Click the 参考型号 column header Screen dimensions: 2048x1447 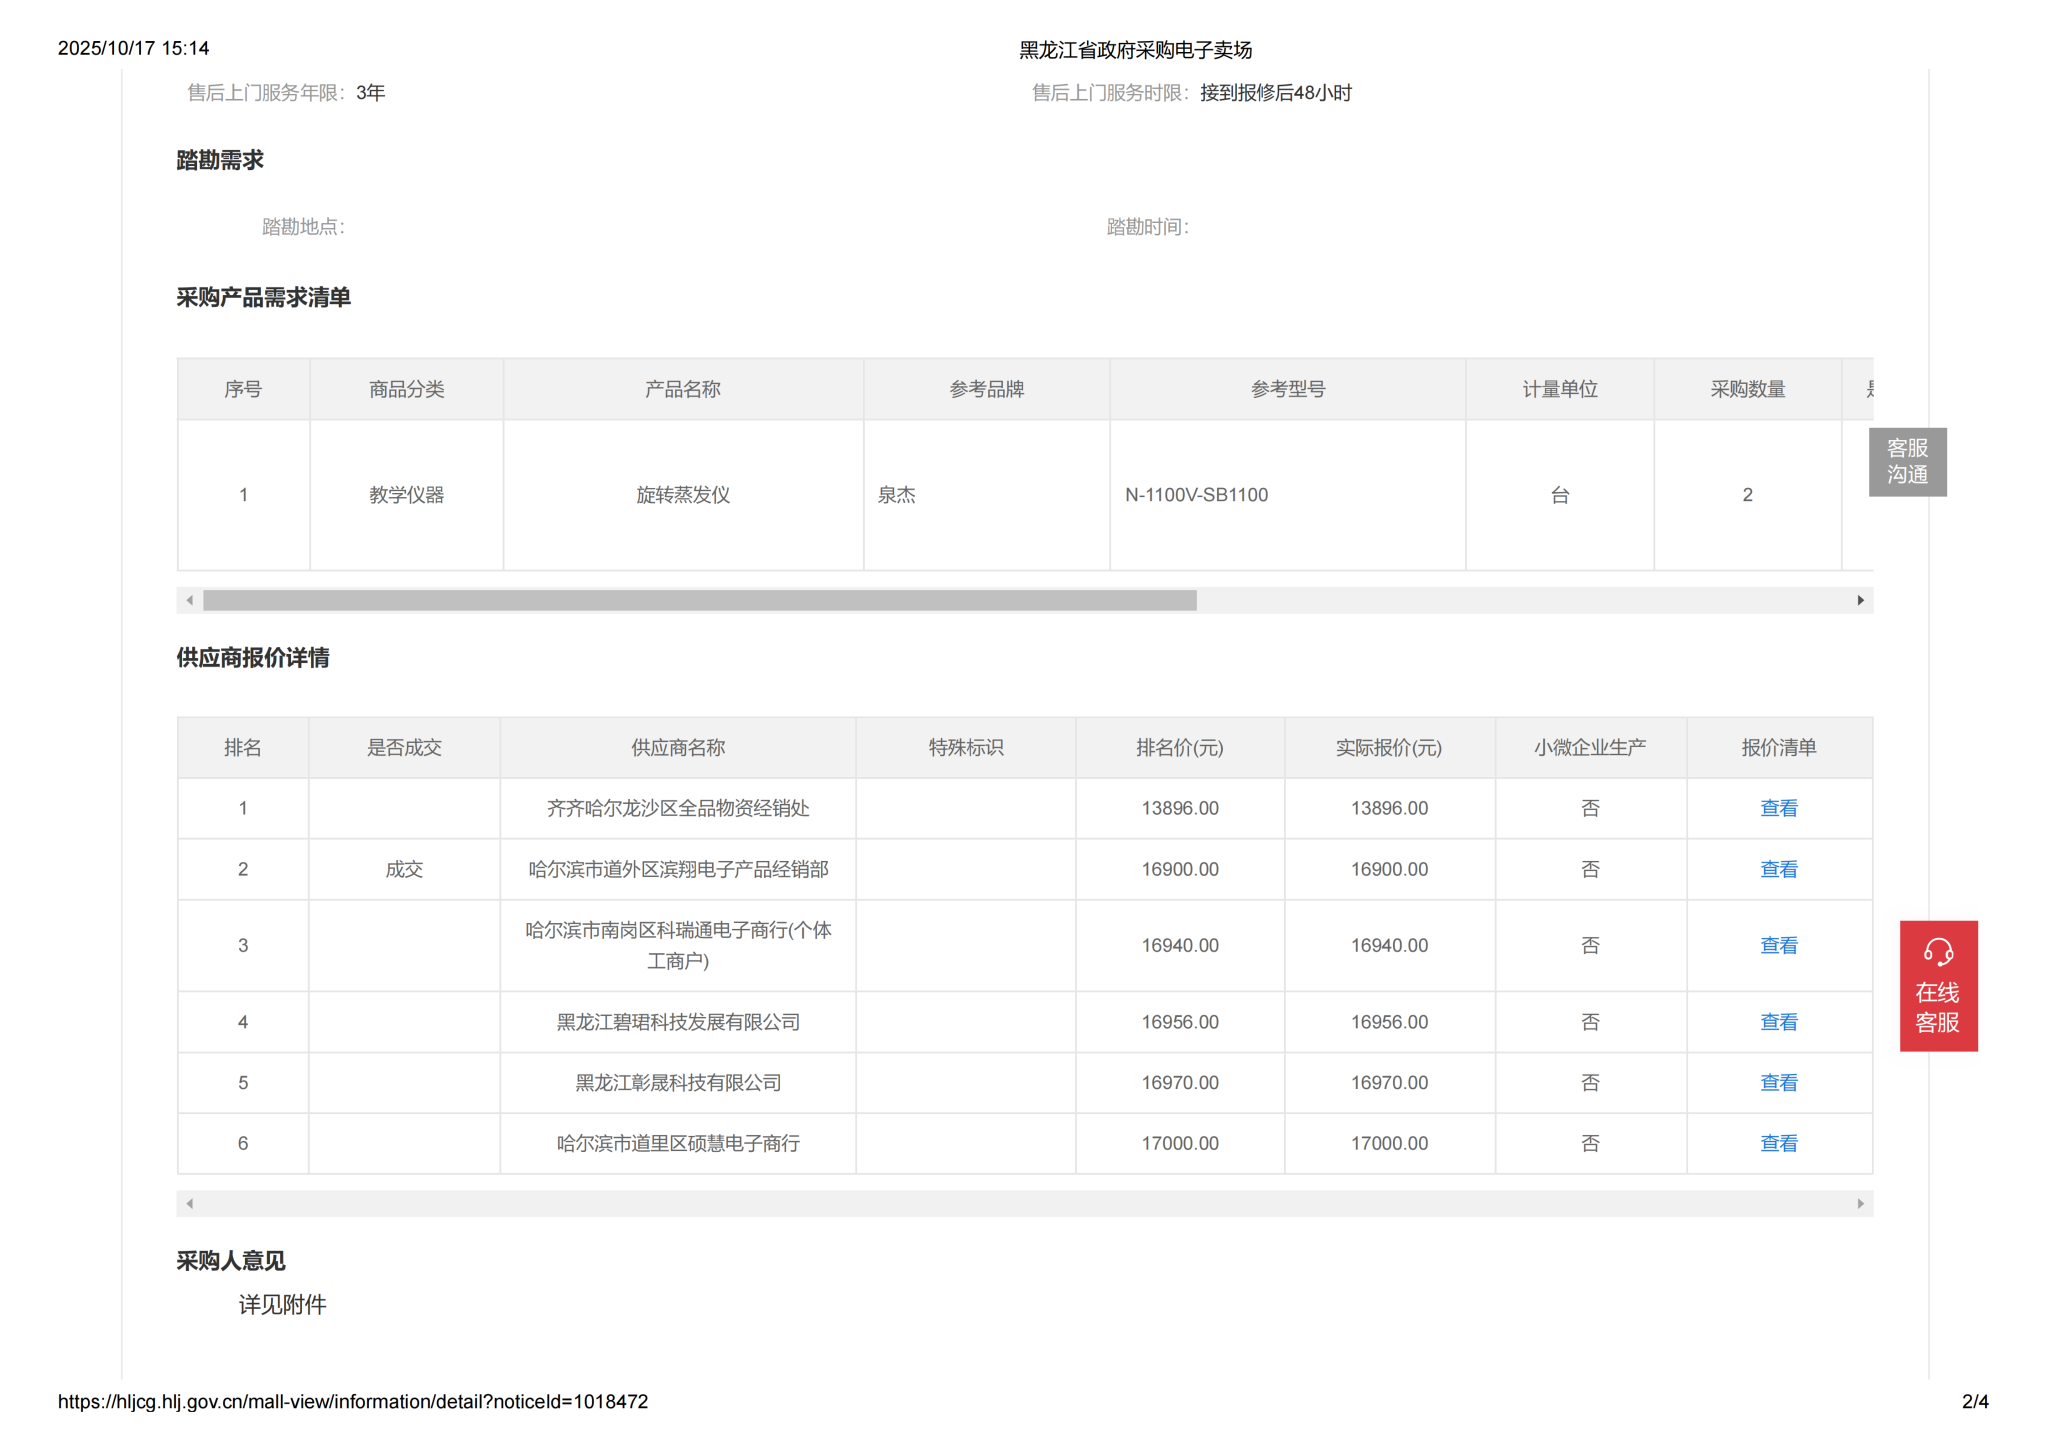[1287, 389]
